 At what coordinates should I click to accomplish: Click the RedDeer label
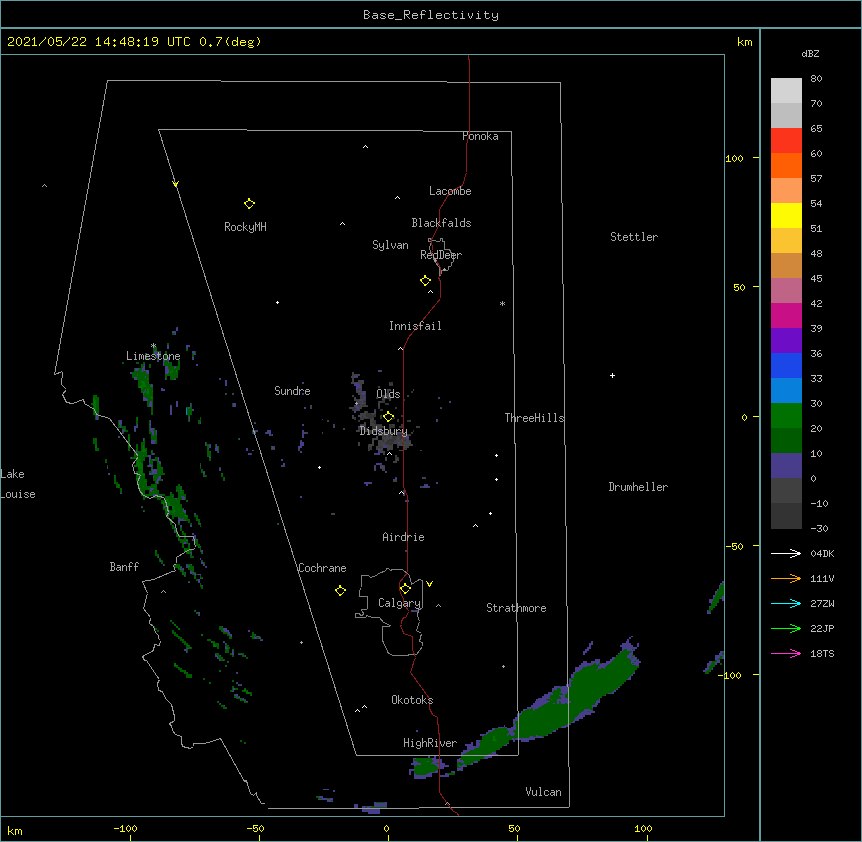pyautogui.click(x=441, y=255)
